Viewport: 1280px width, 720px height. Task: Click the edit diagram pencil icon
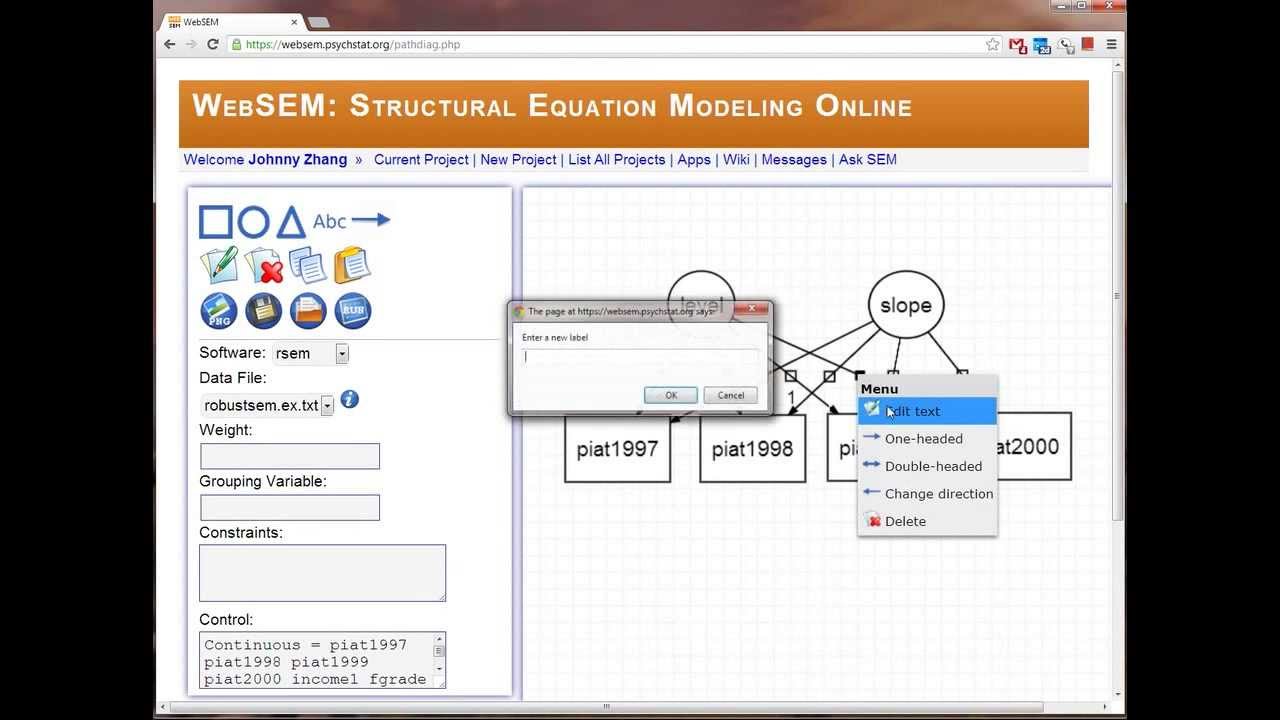tap(219, 265)
